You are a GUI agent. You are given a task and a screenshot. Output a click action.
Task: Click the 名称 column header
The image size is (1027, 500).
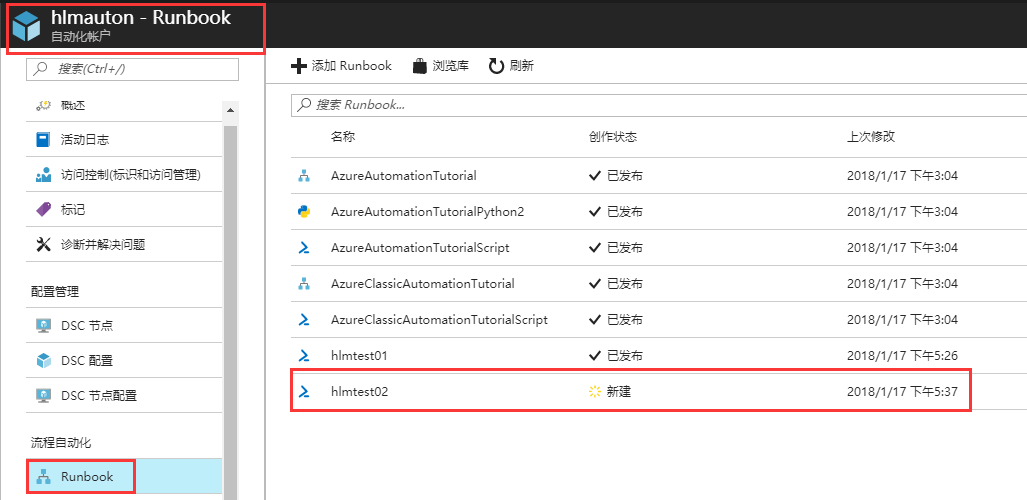[343, 137]
